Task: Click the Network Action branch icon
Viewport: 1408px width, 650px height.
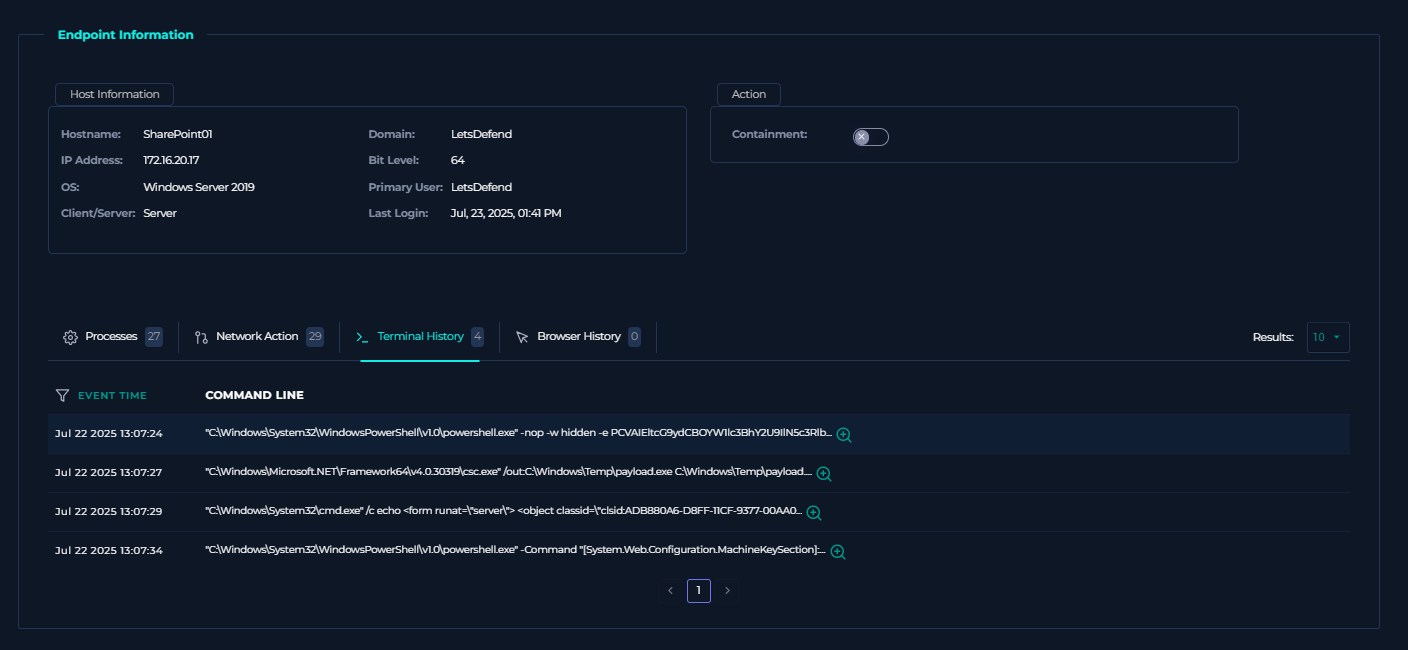Action: (x=201, y=337)
